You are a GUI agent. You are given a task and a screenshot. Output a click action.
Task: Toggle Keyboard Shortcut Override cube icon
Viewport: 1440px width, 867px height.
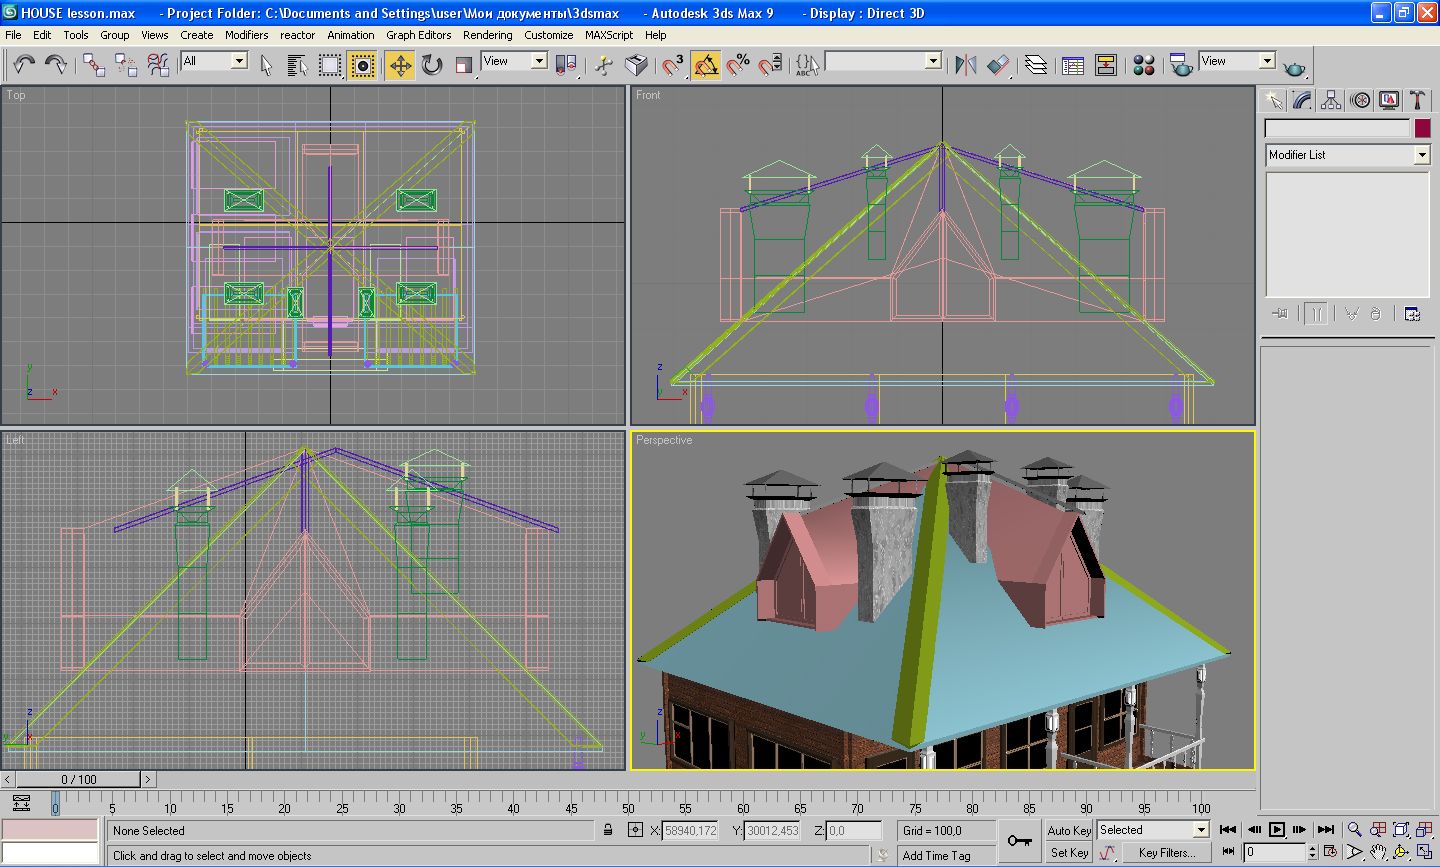point(636,65)
